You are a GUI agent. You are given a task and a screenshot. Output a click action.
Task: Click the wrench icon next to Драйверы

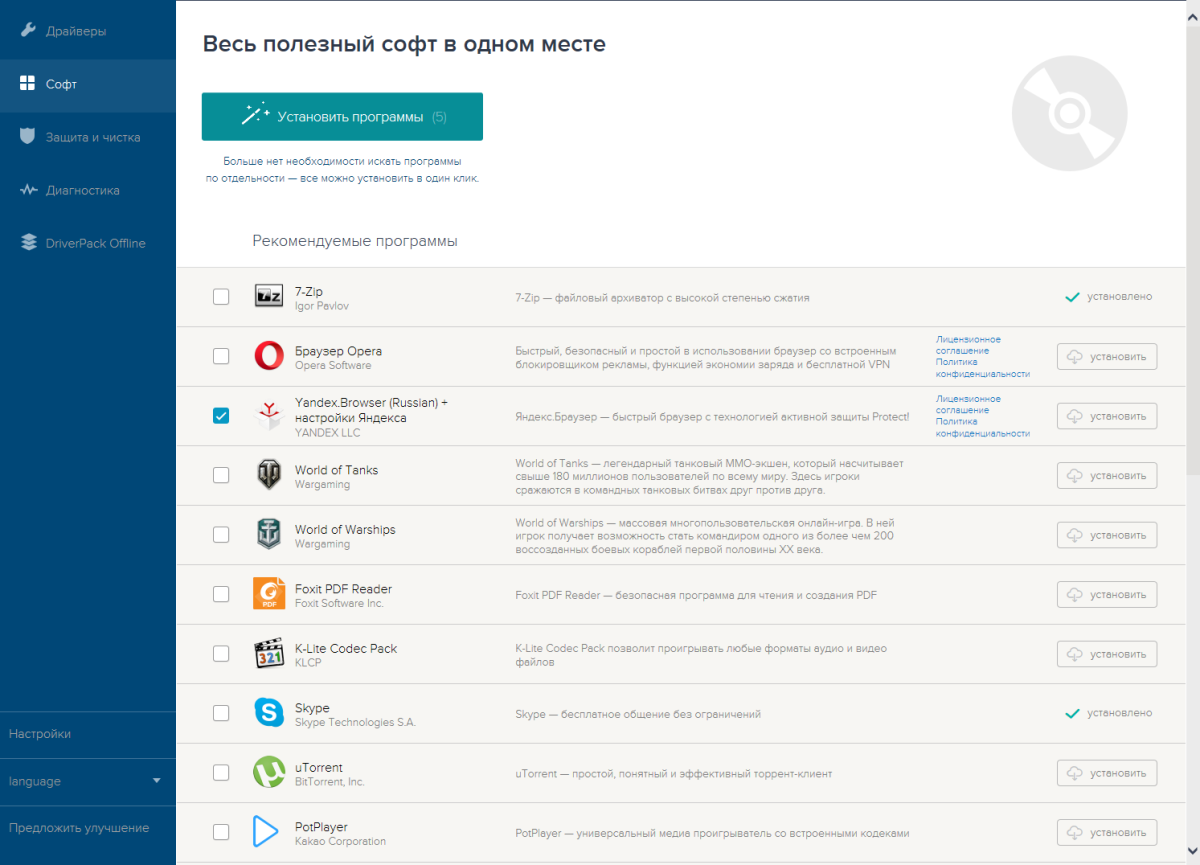28,31
